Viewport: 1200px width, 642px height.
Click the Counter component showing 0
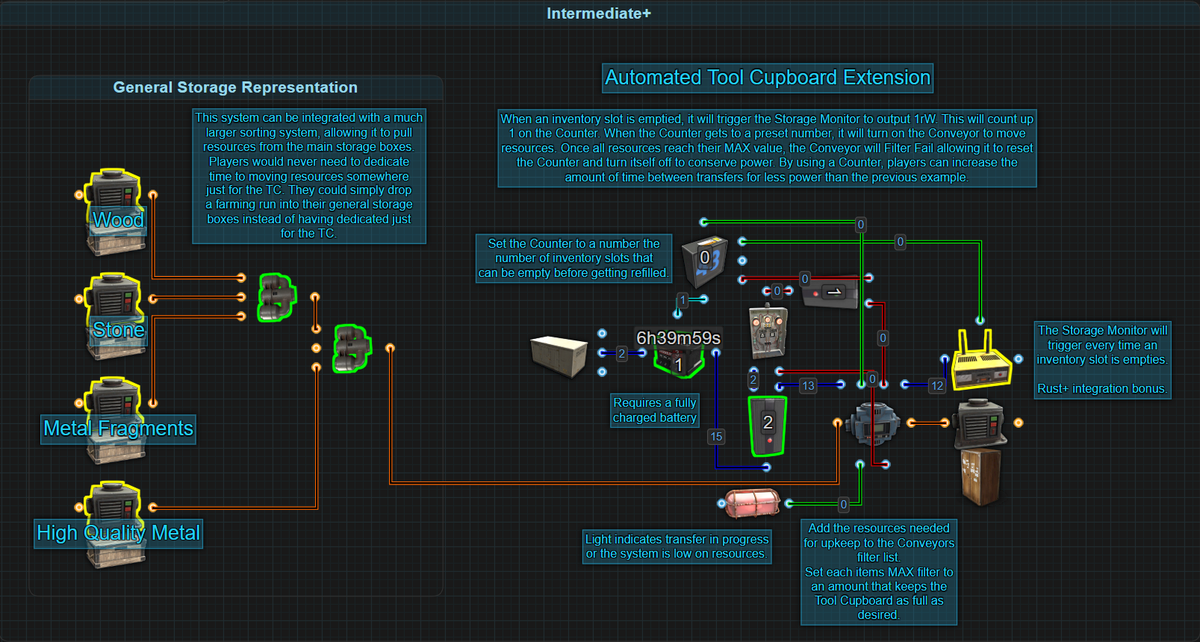click(x=706, y=262)
